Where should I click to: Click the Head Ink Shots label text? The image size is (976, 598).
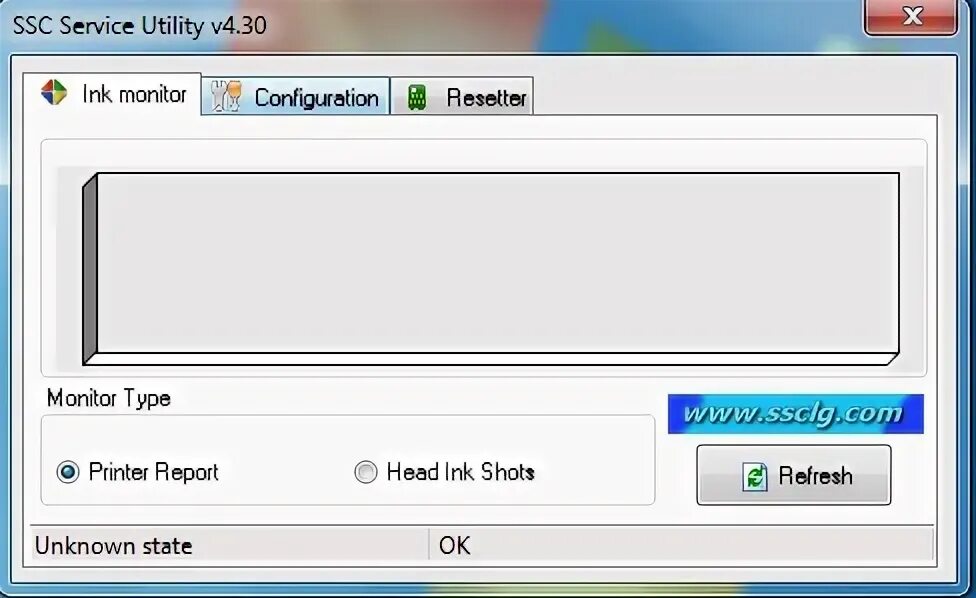coord(459,471)
